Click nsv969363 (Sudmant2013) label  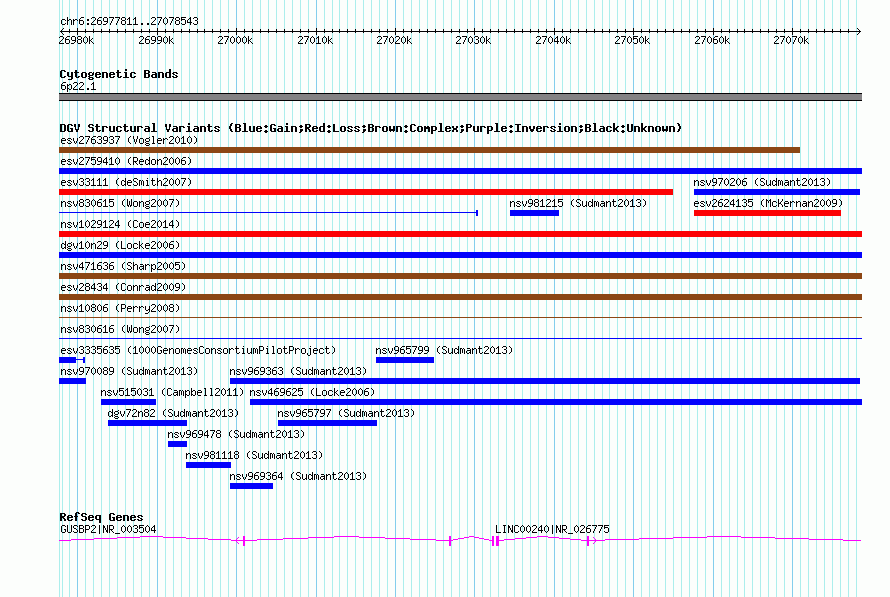click(x=298, y=371)
